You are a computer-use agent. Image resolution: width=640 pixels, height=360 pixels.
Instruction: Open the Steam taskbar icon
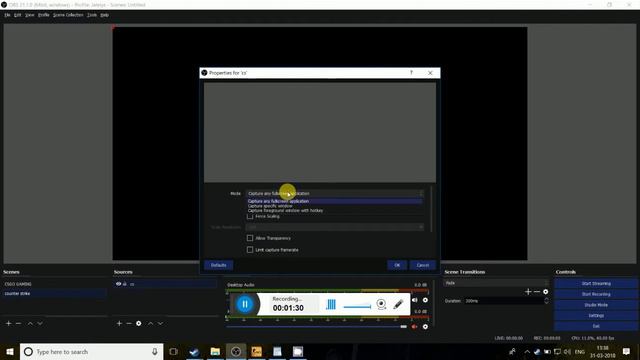click(x=194, y=351)
